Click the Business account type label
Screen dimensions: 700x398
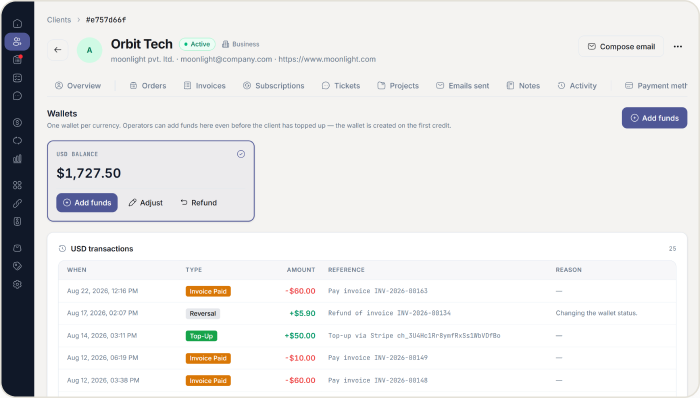click(241, 44)
